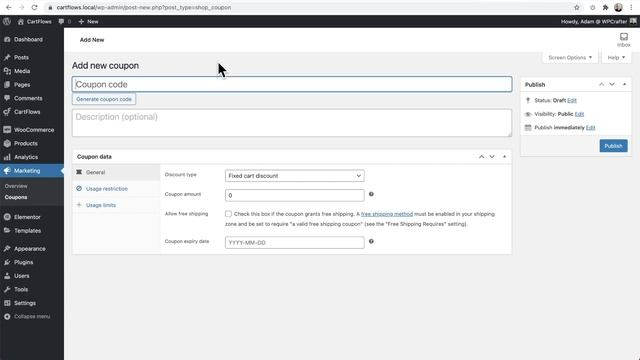Edit the Publish immediately setting
The image size is (640, 360).
click(x=590, y=128)
